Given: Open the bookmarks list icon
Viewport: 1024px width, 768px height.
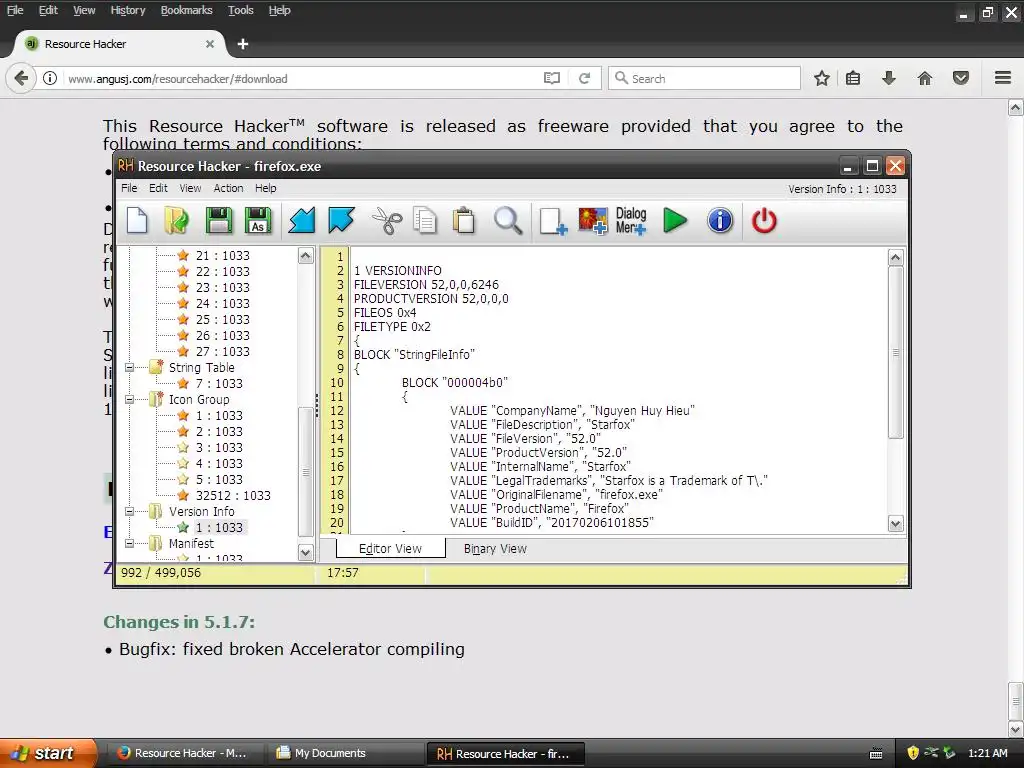Looking at the screenshot, I should 853,78.
